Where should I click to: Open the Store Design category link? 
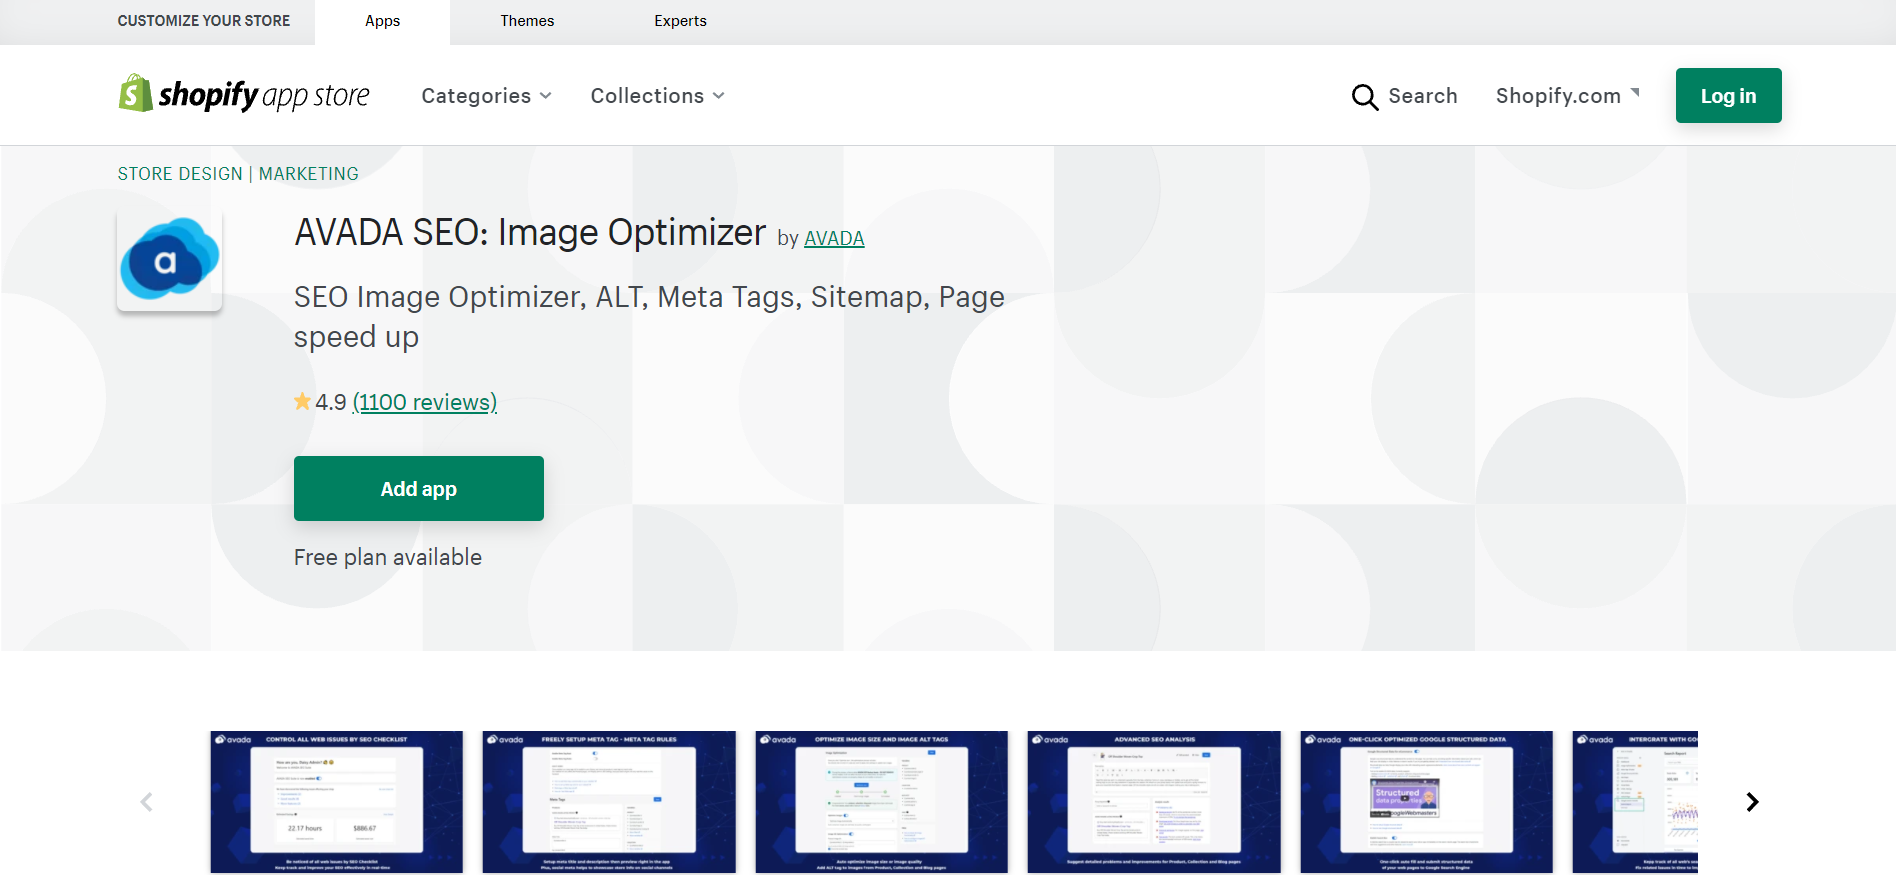[180, 174]
